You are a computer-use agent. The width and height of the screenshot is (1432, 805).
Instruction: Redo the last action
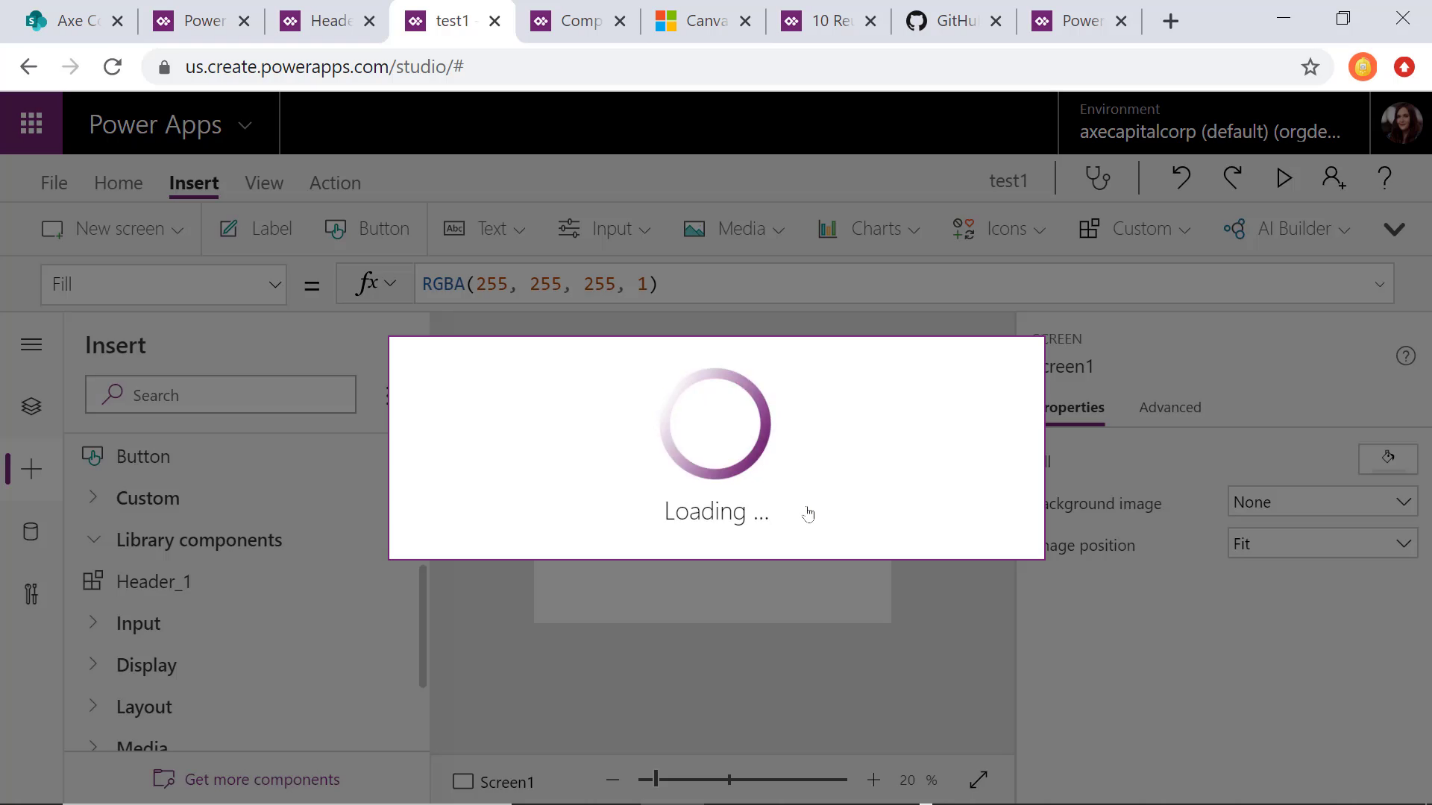1232,178
